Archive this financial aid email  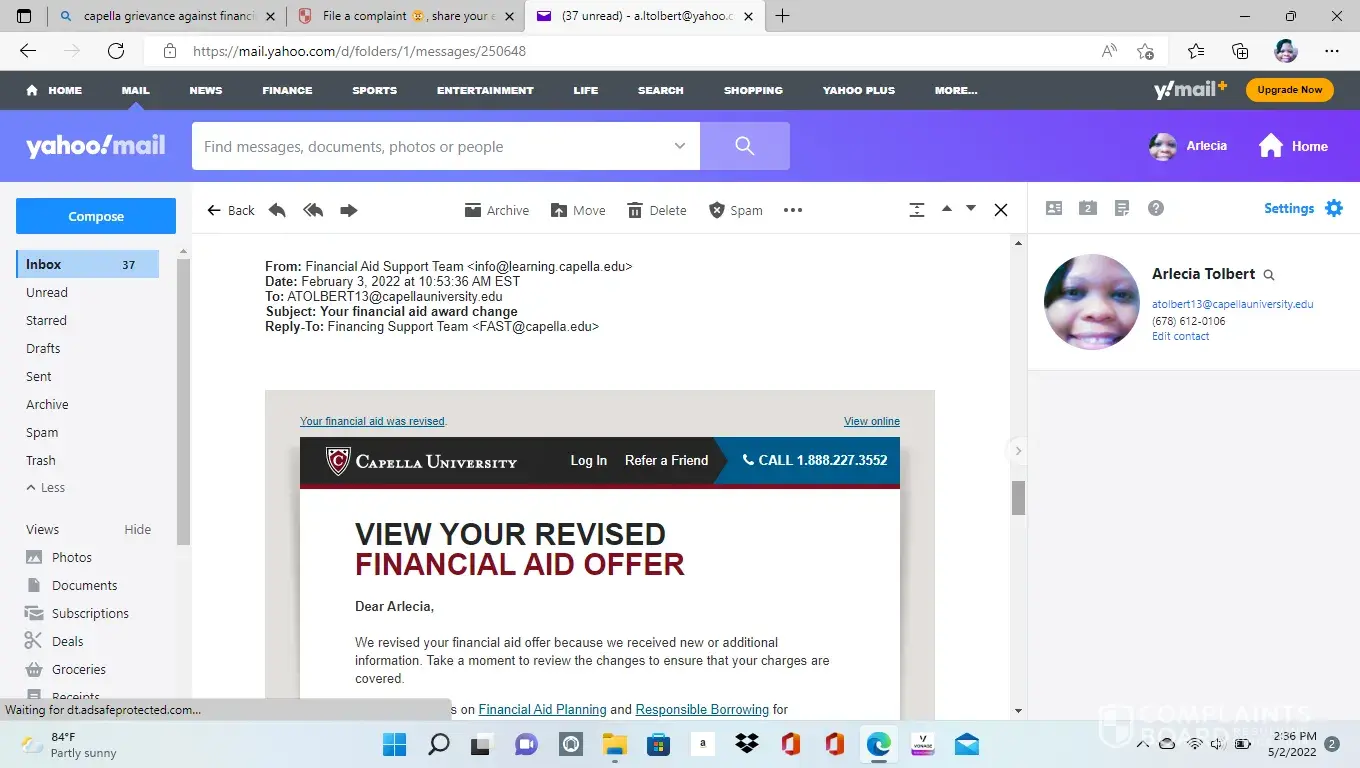497,210
